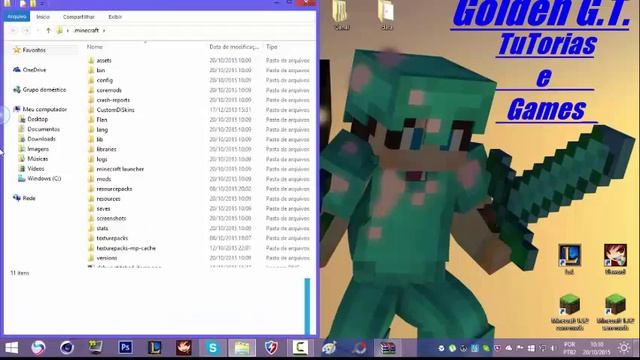Click .minecraft in the address path
The width and height of the screenshot is (640, 360).
click(x=86, y=30)
